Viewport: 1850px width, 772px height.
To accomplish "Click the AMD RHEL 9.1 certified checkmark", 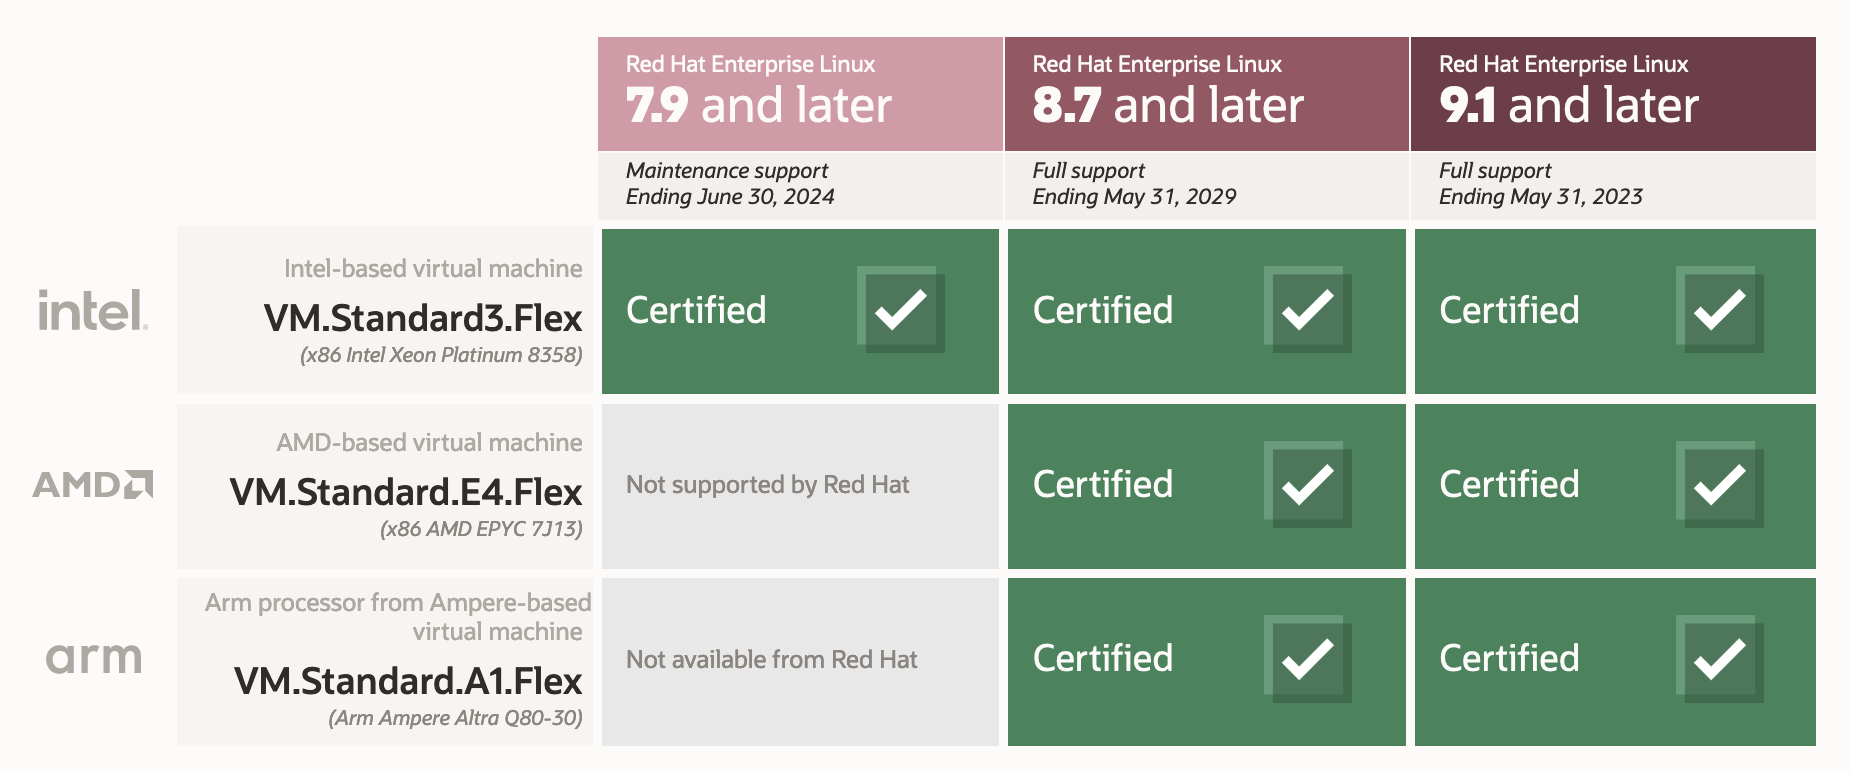I will click(1720, 485).
